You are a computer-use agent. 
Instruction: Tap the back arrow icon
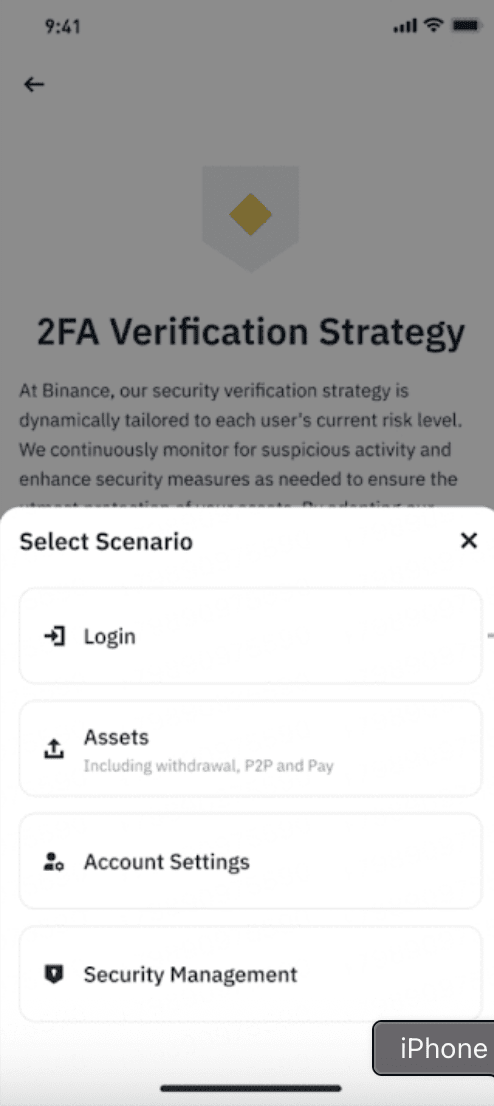[34, 85]
